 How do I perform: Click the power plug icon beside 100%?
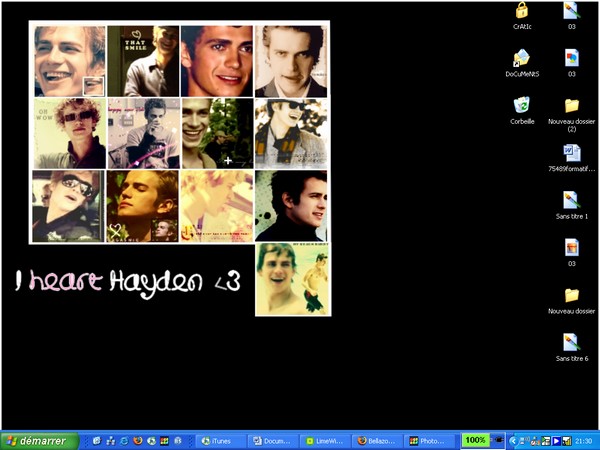499,440
